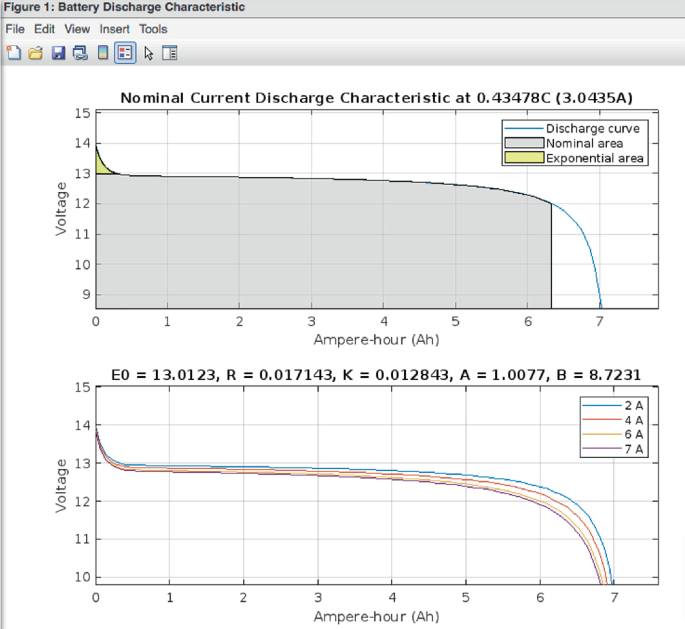
Task: Open a file using the folder icon
Action: tap(36, 53)
